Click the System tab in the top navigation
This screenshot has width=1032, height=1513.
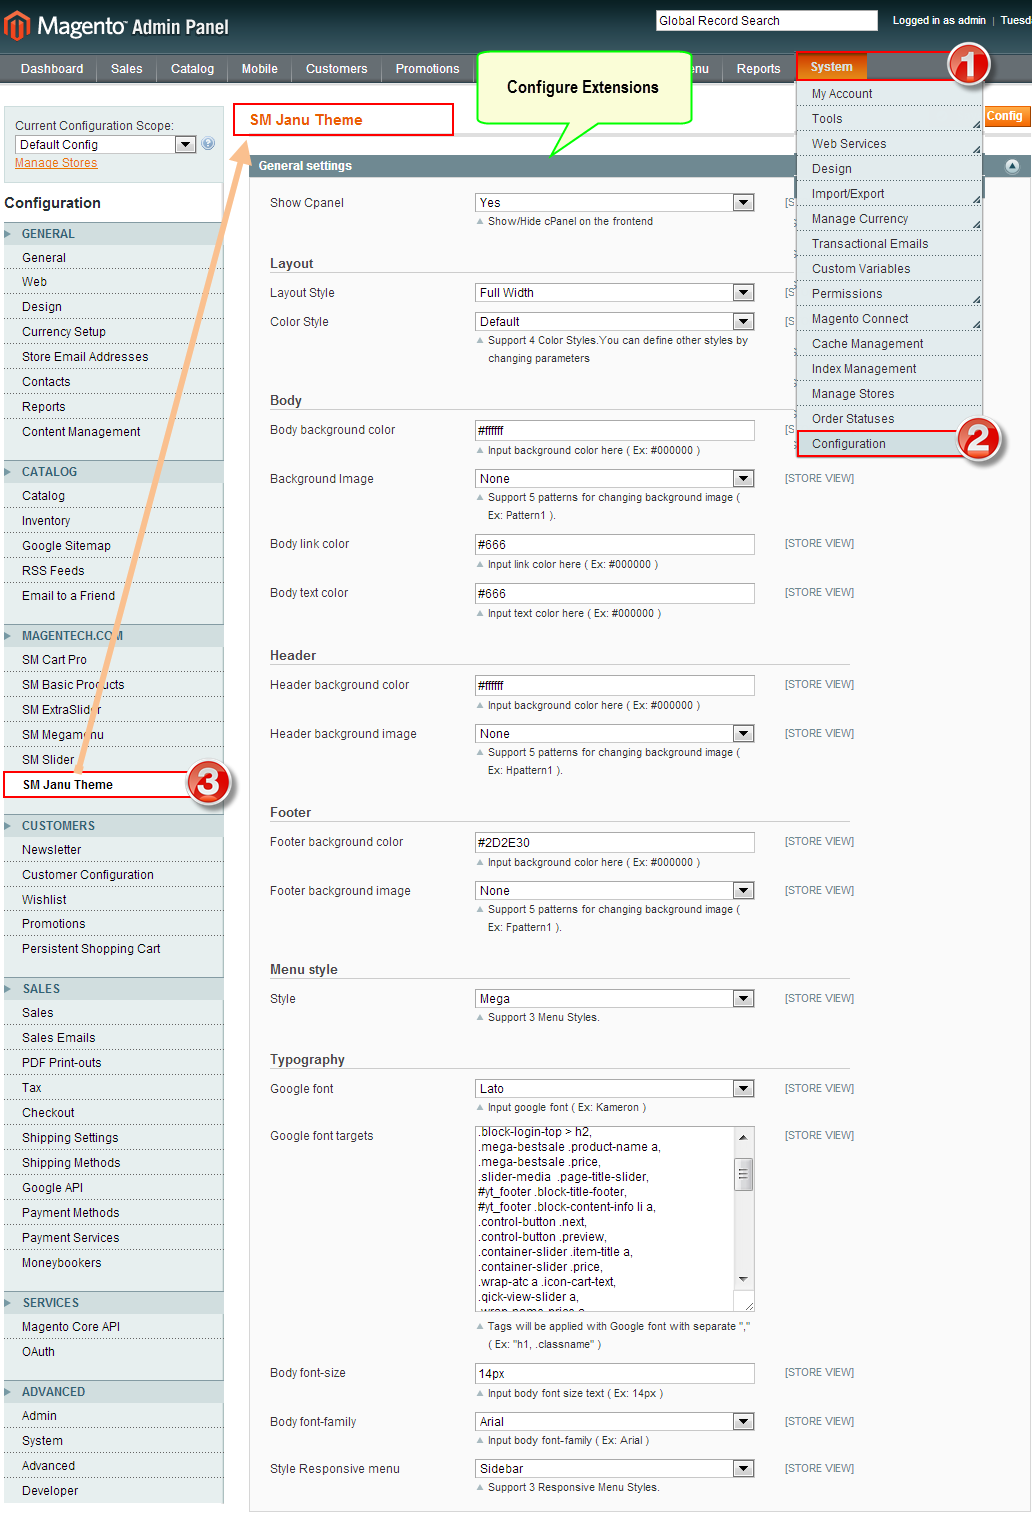click(x=832, y=67)
